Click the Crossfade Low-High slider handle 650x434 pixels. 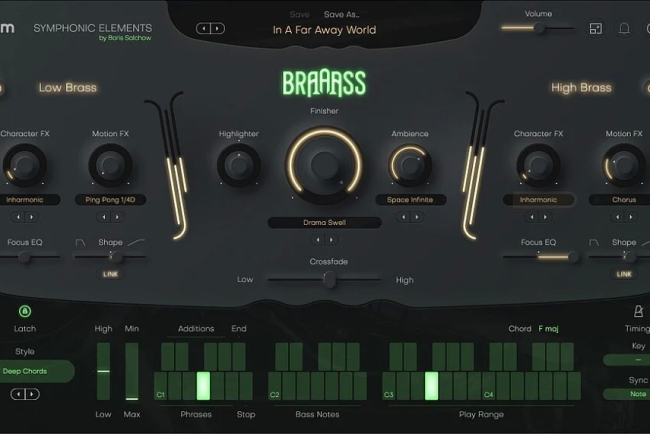pyautogui.click(x=330, y=280)
